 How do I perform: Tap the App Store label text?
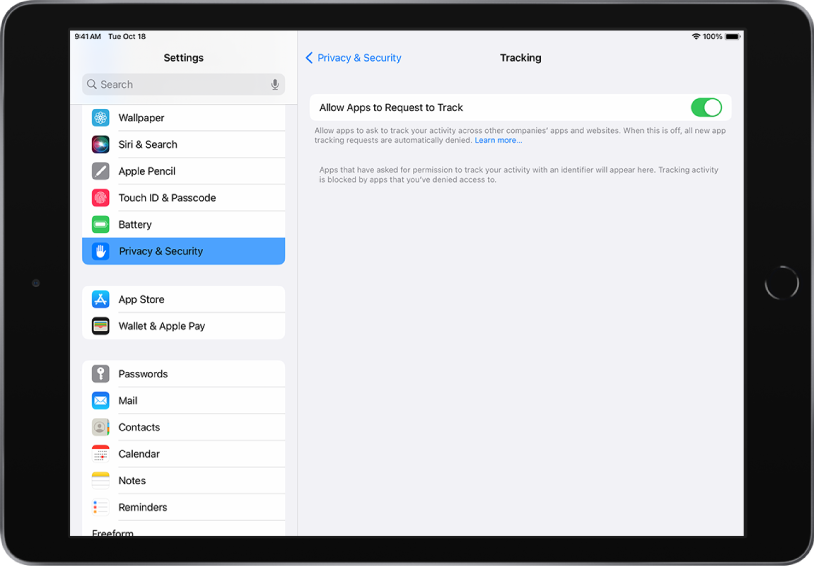click(x=141, y=299)
